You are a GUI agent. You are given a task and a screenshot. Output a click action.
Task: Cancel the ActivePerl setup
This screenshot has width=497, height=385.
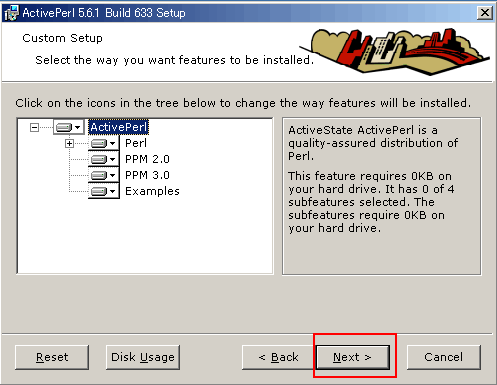[444, 357]
